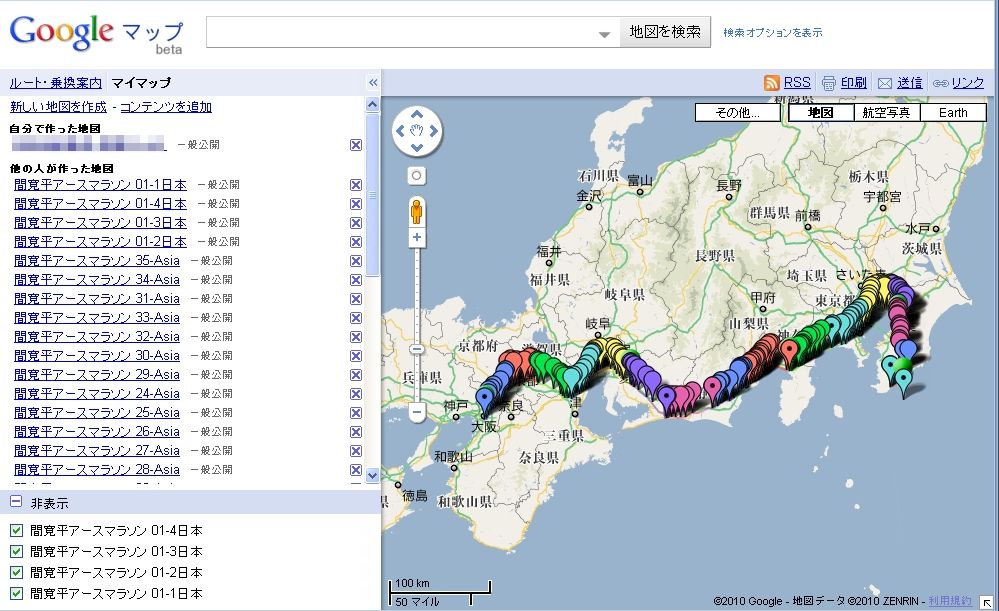Click the Street View pegman icon
The height and width of the screenshot is (611, 999).
tap(417, 211)
